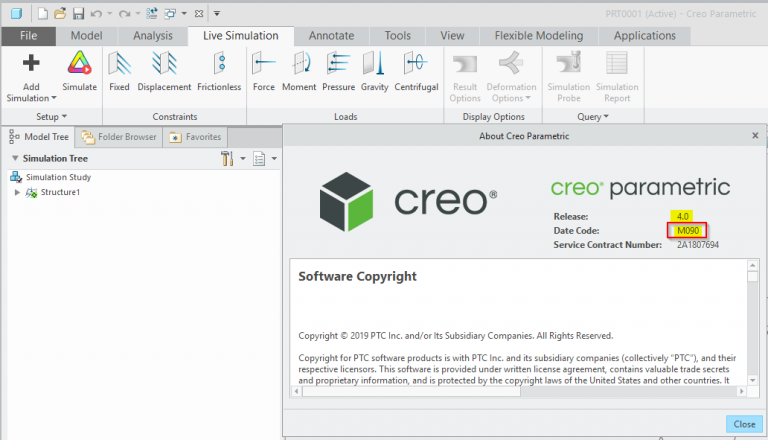Click the Redo arrow icon
768x440 pixels.
(x=124, y=14)
